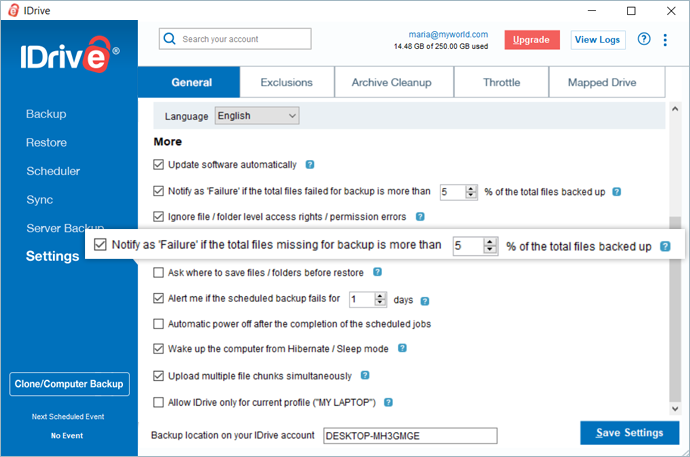Open the Language dropdown showing English
Image resolution: width=690 pixels, height=457 pixels.
pos(257,116)
